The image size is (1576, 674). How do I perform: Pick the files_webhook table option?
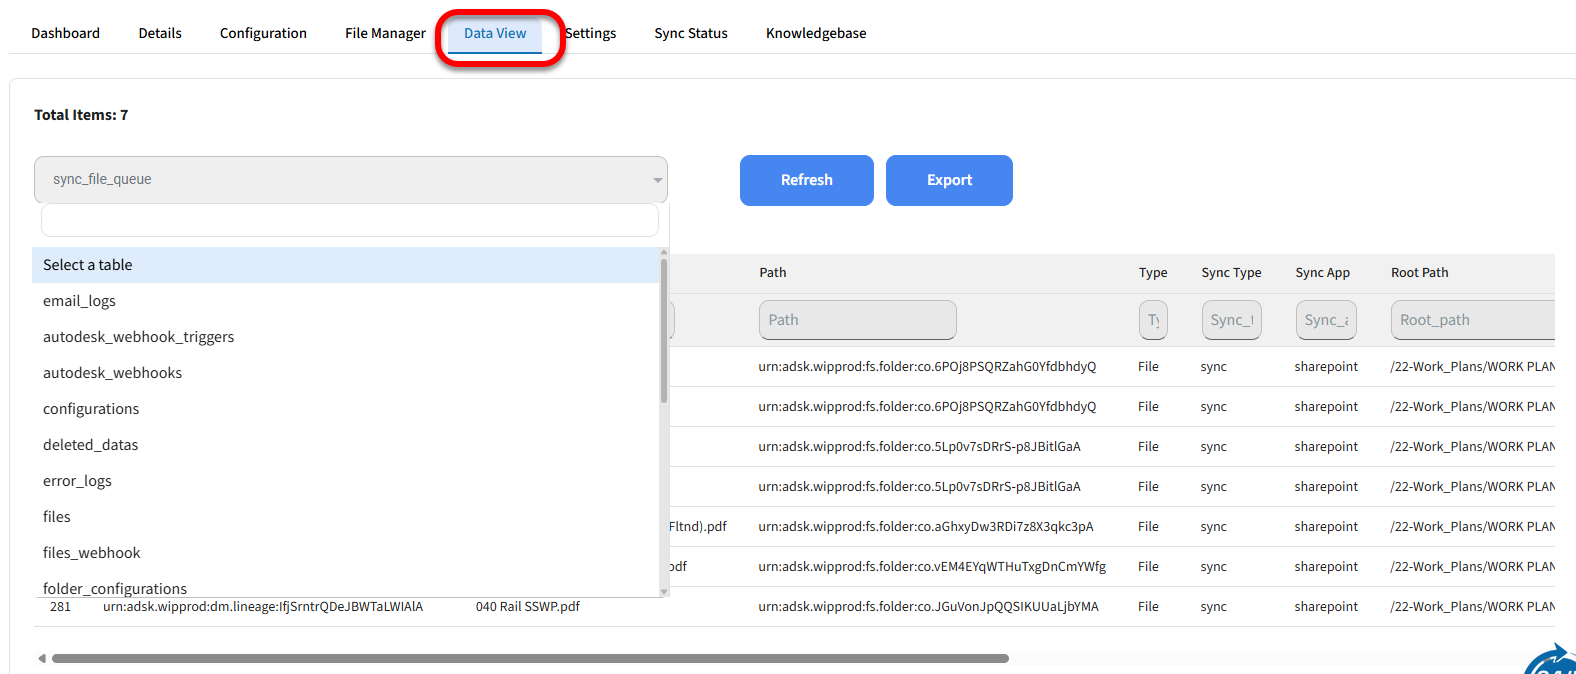[92, 553]
